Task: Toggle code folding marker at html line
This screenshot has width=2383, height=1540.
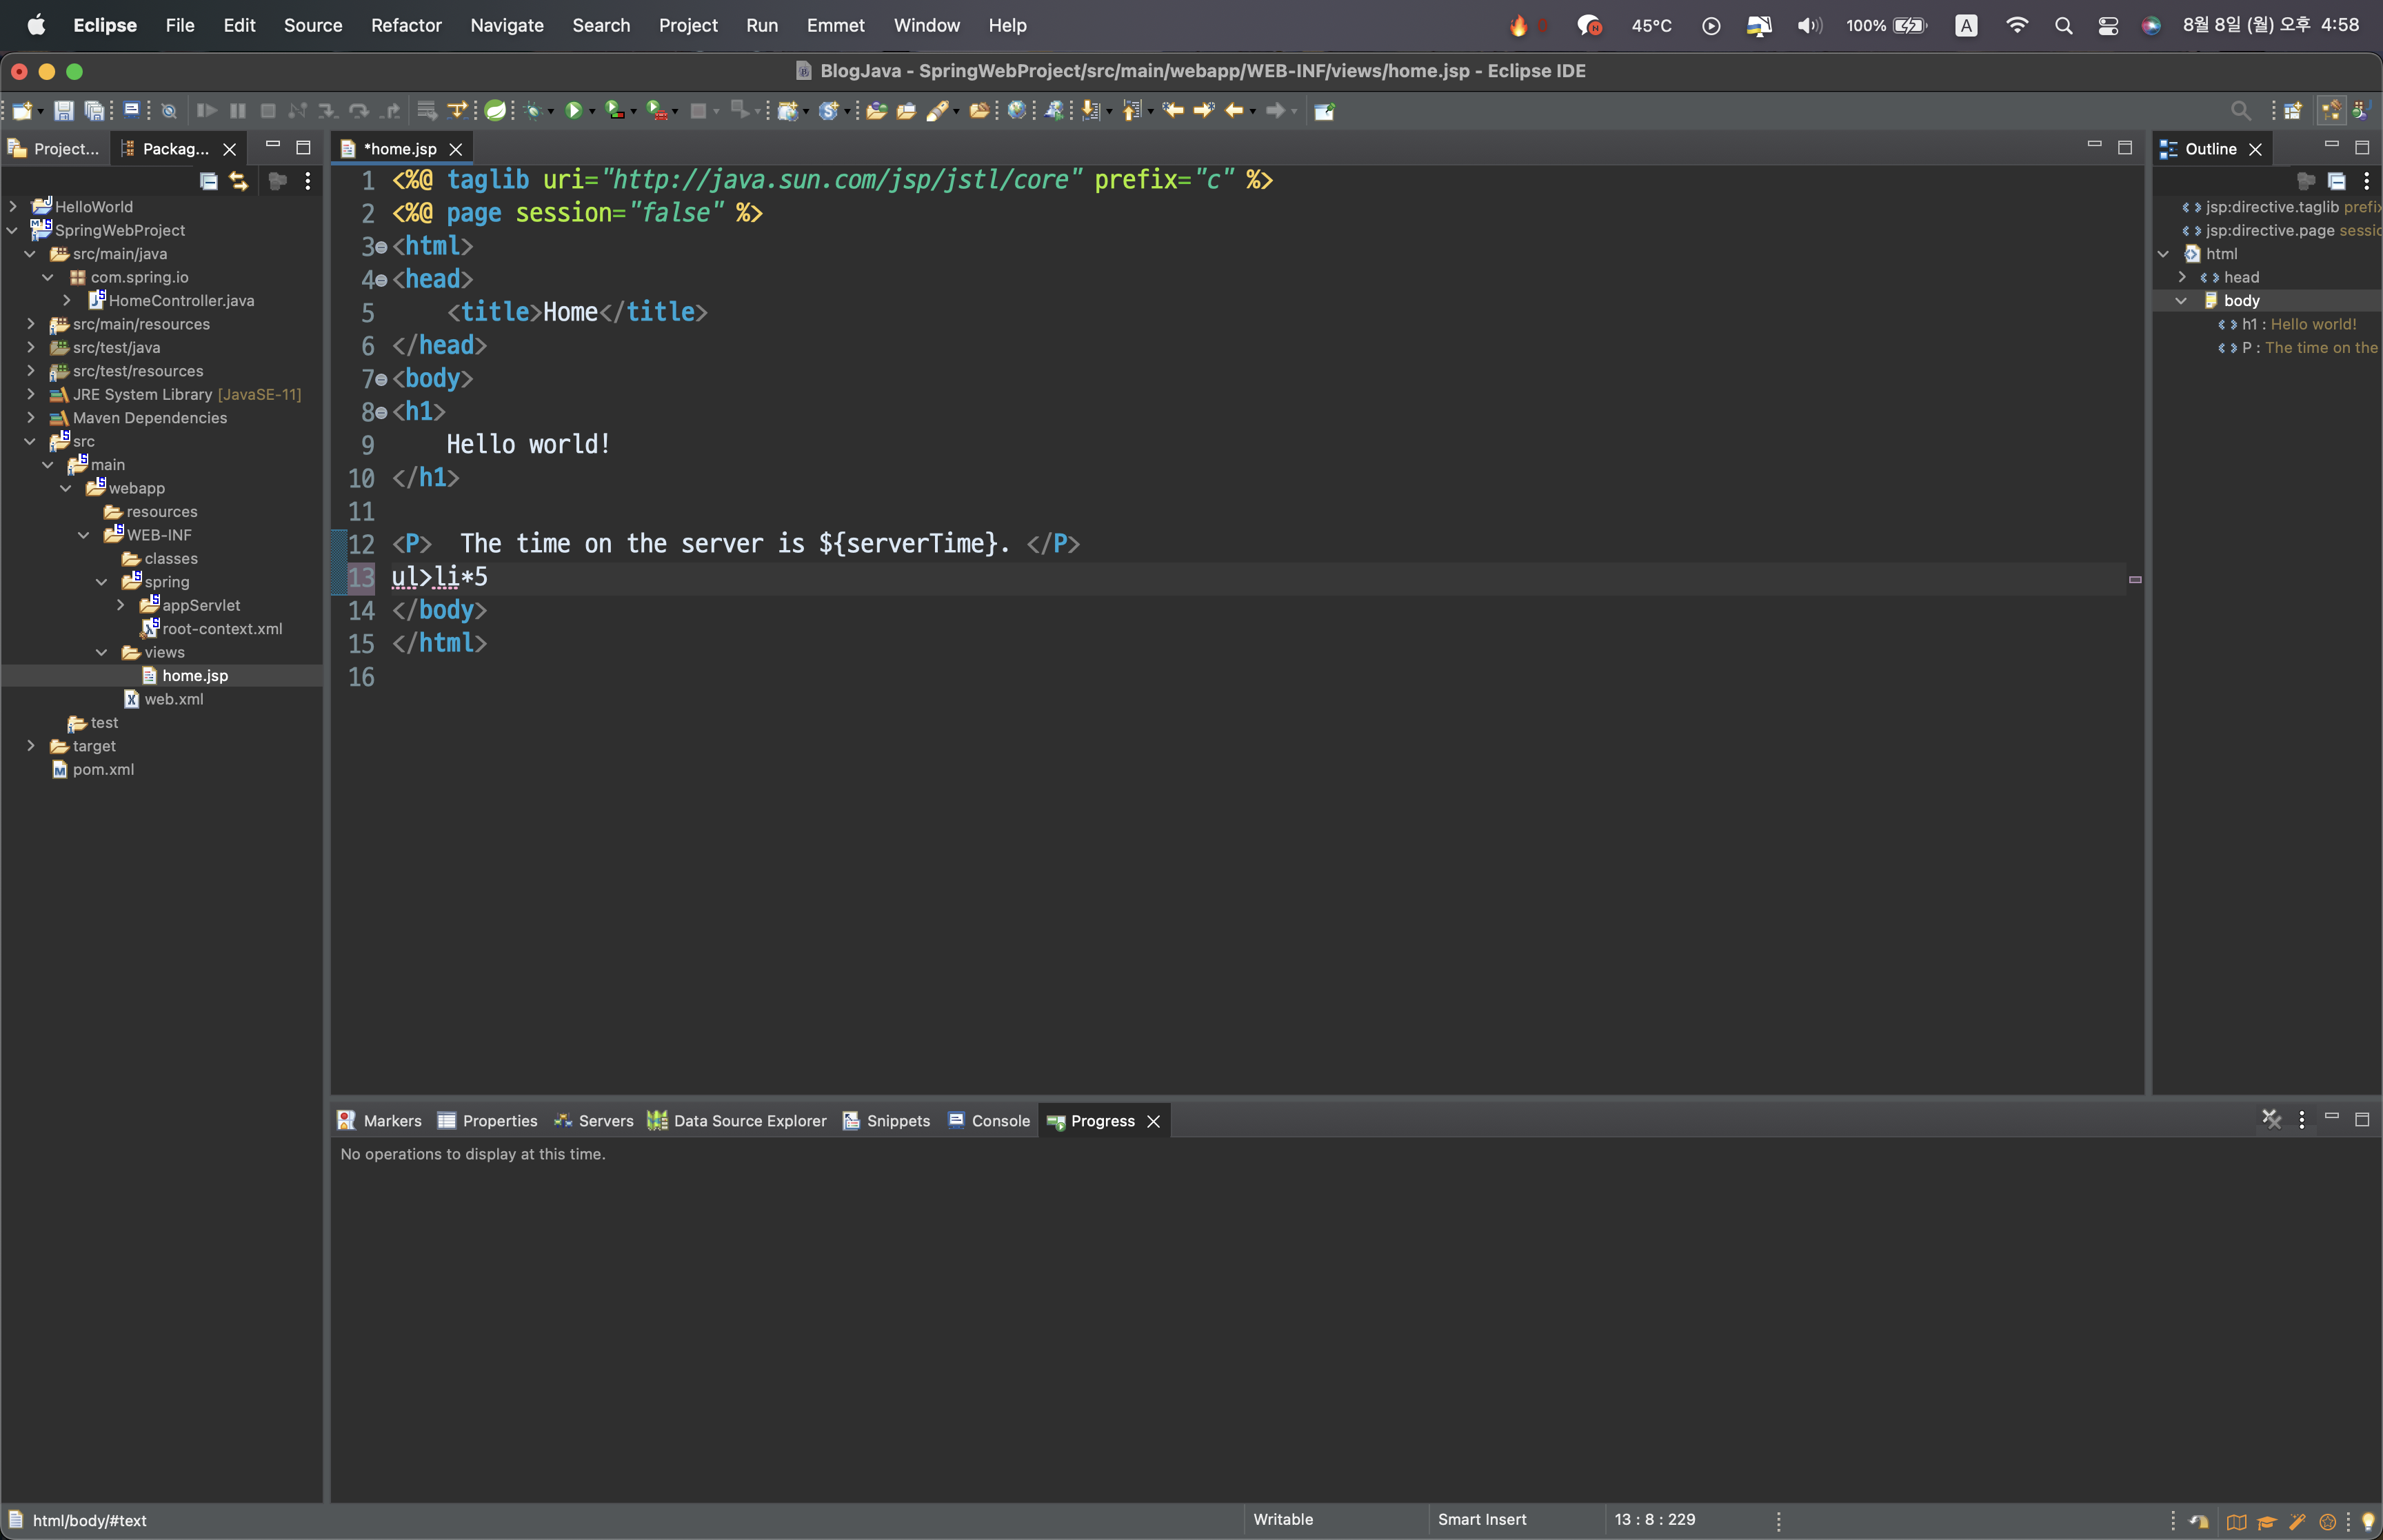Action: click(x=381, y=247)
